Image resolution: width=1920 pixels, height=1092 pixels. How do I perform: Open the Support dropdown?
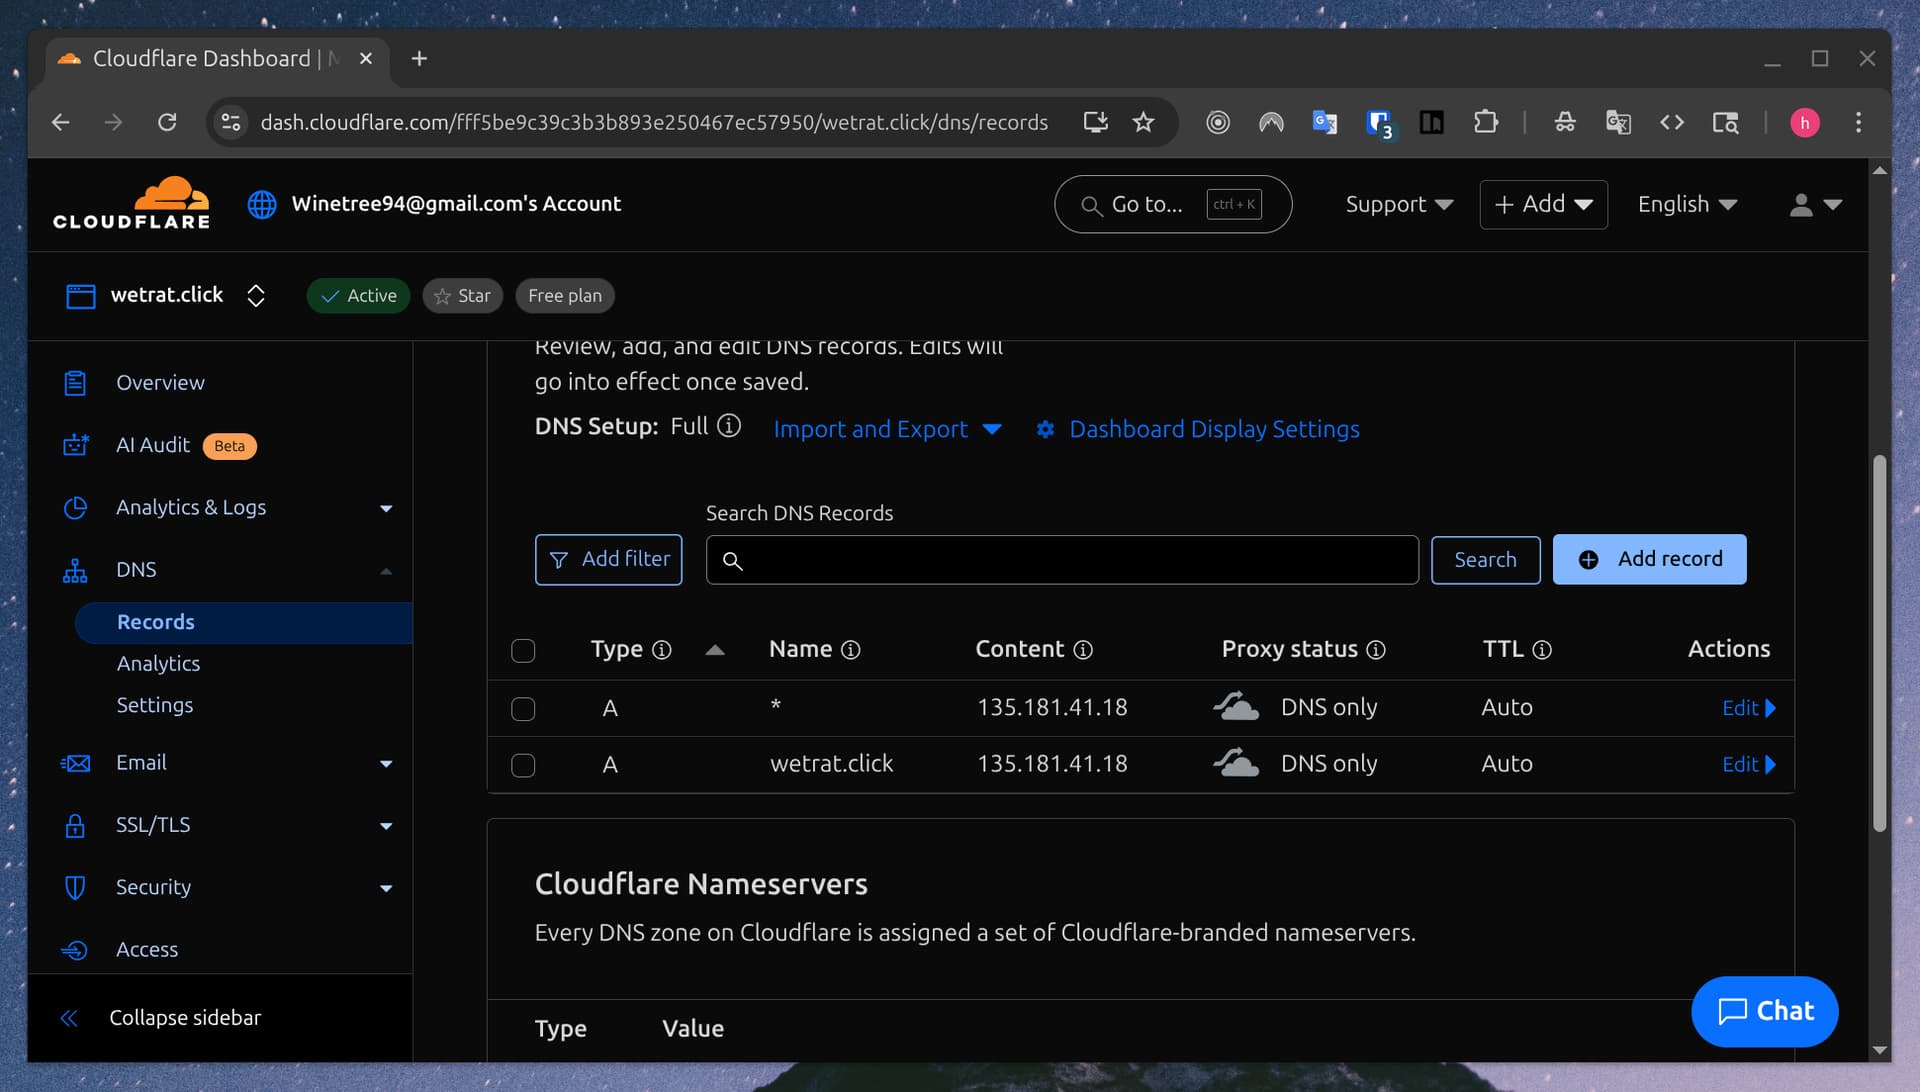tap(1399, 204)
